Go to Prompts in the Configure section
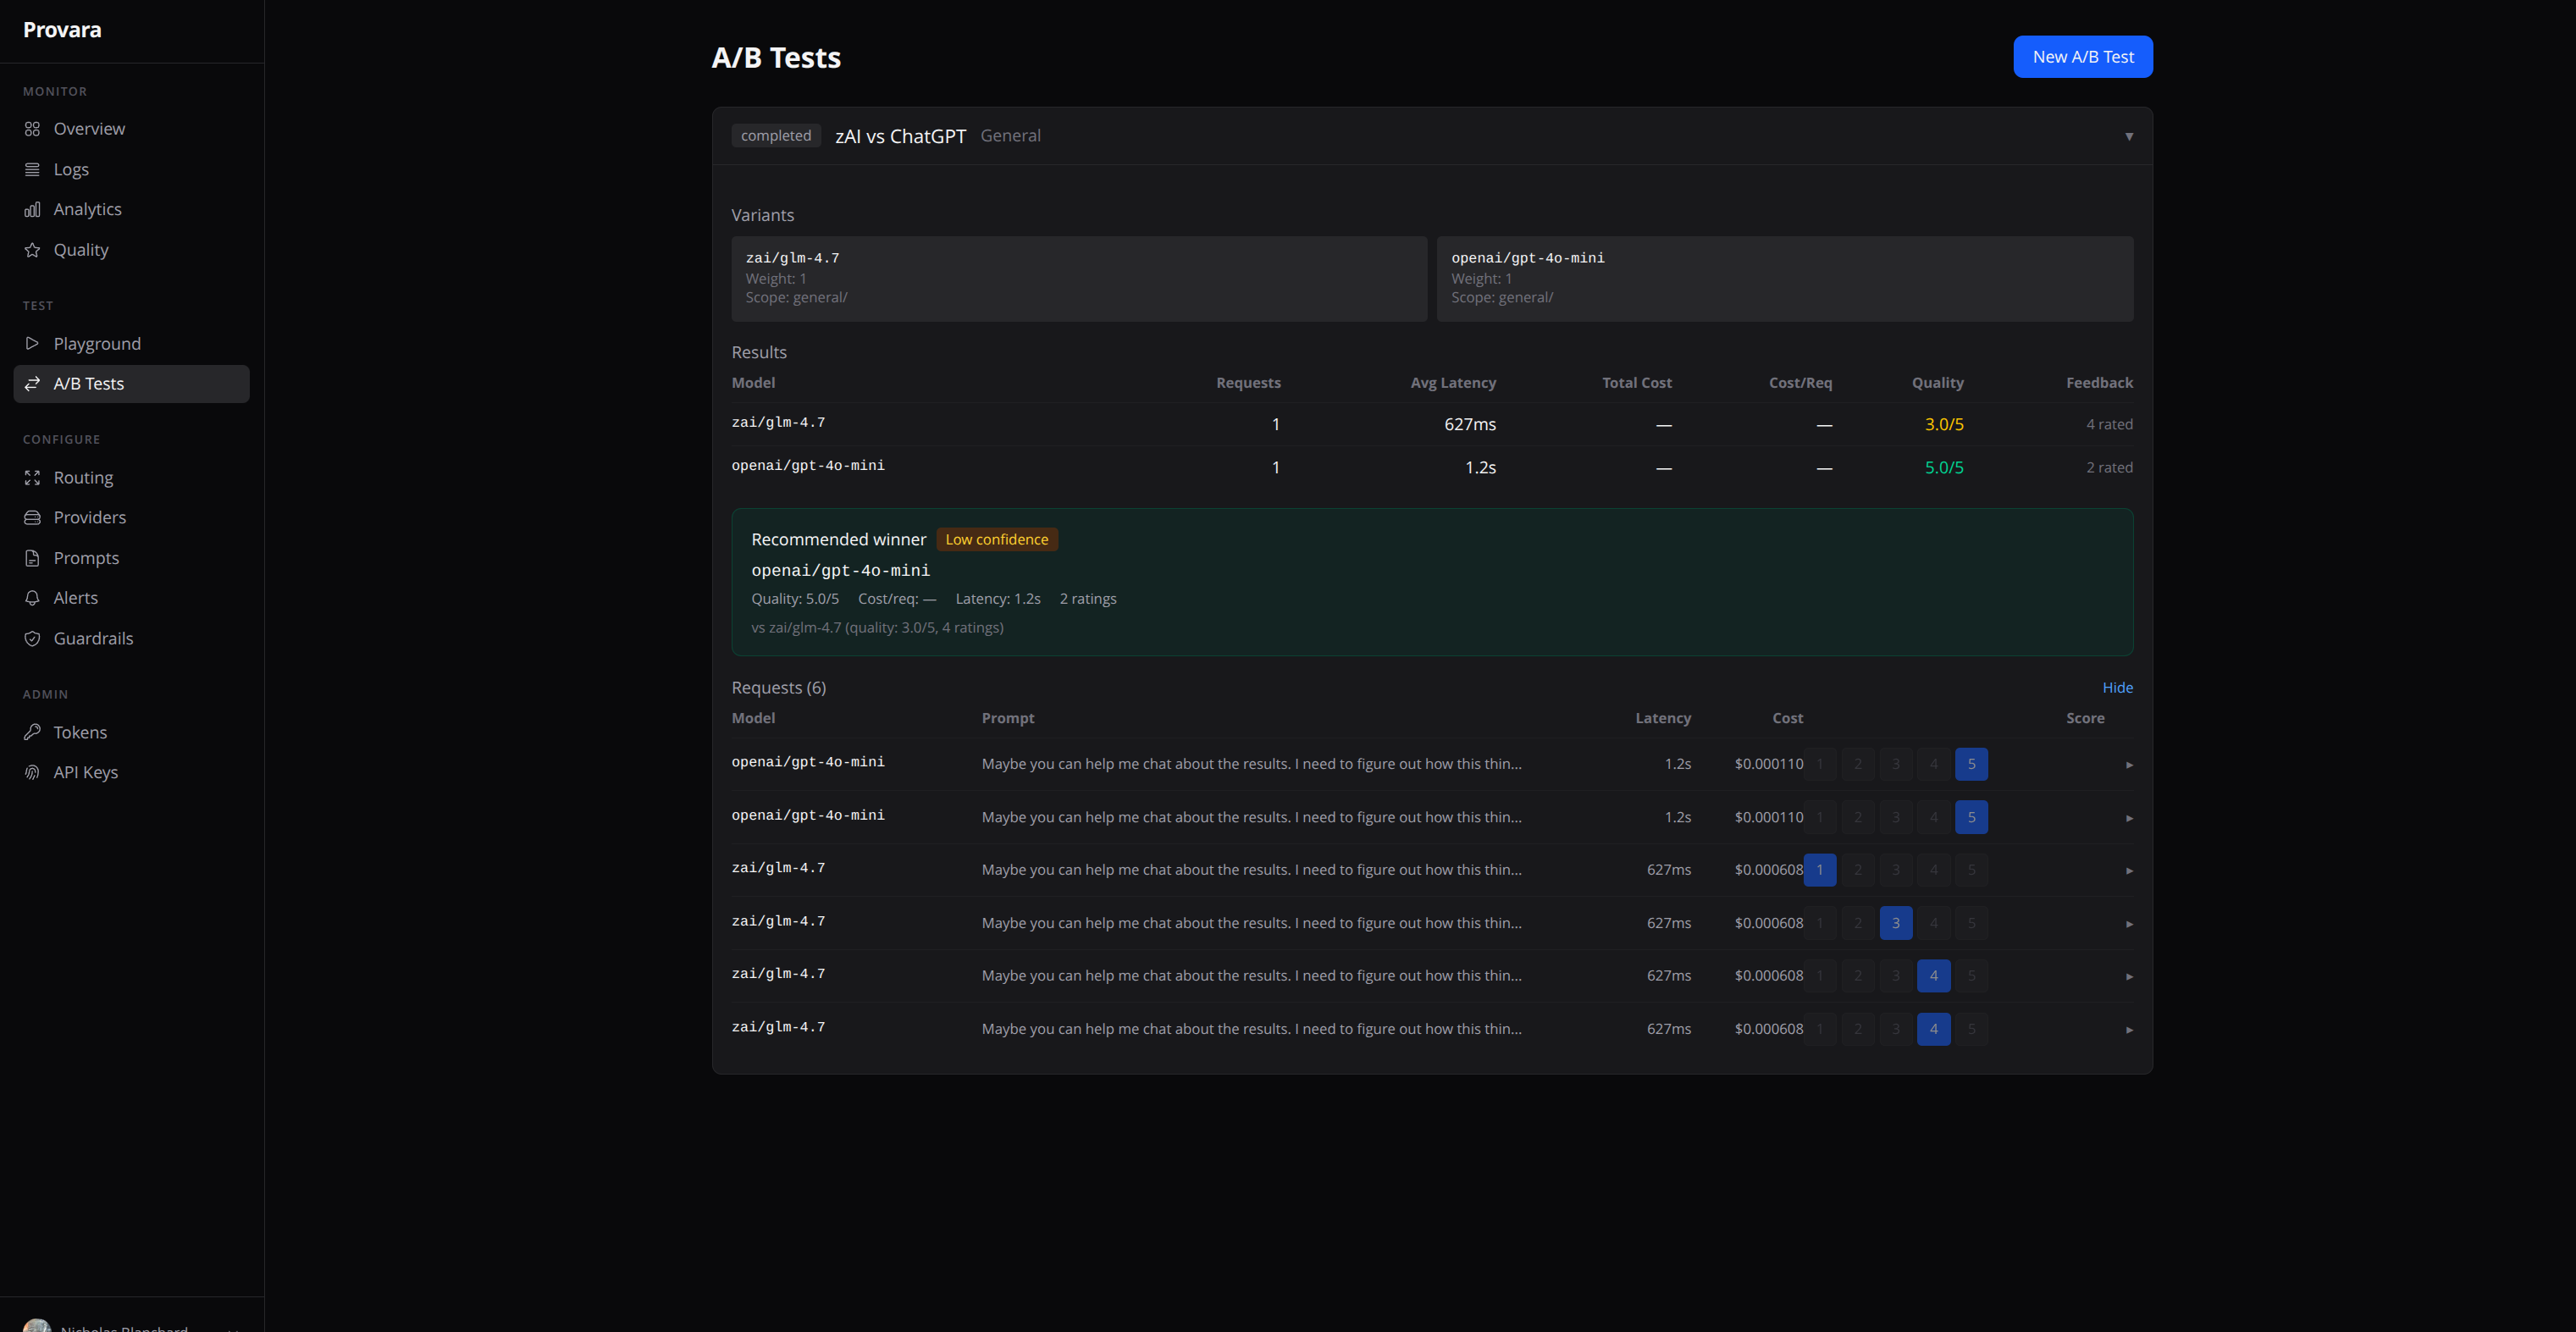The height and width of the screenshot is (1332, 2576). (86, 558)
